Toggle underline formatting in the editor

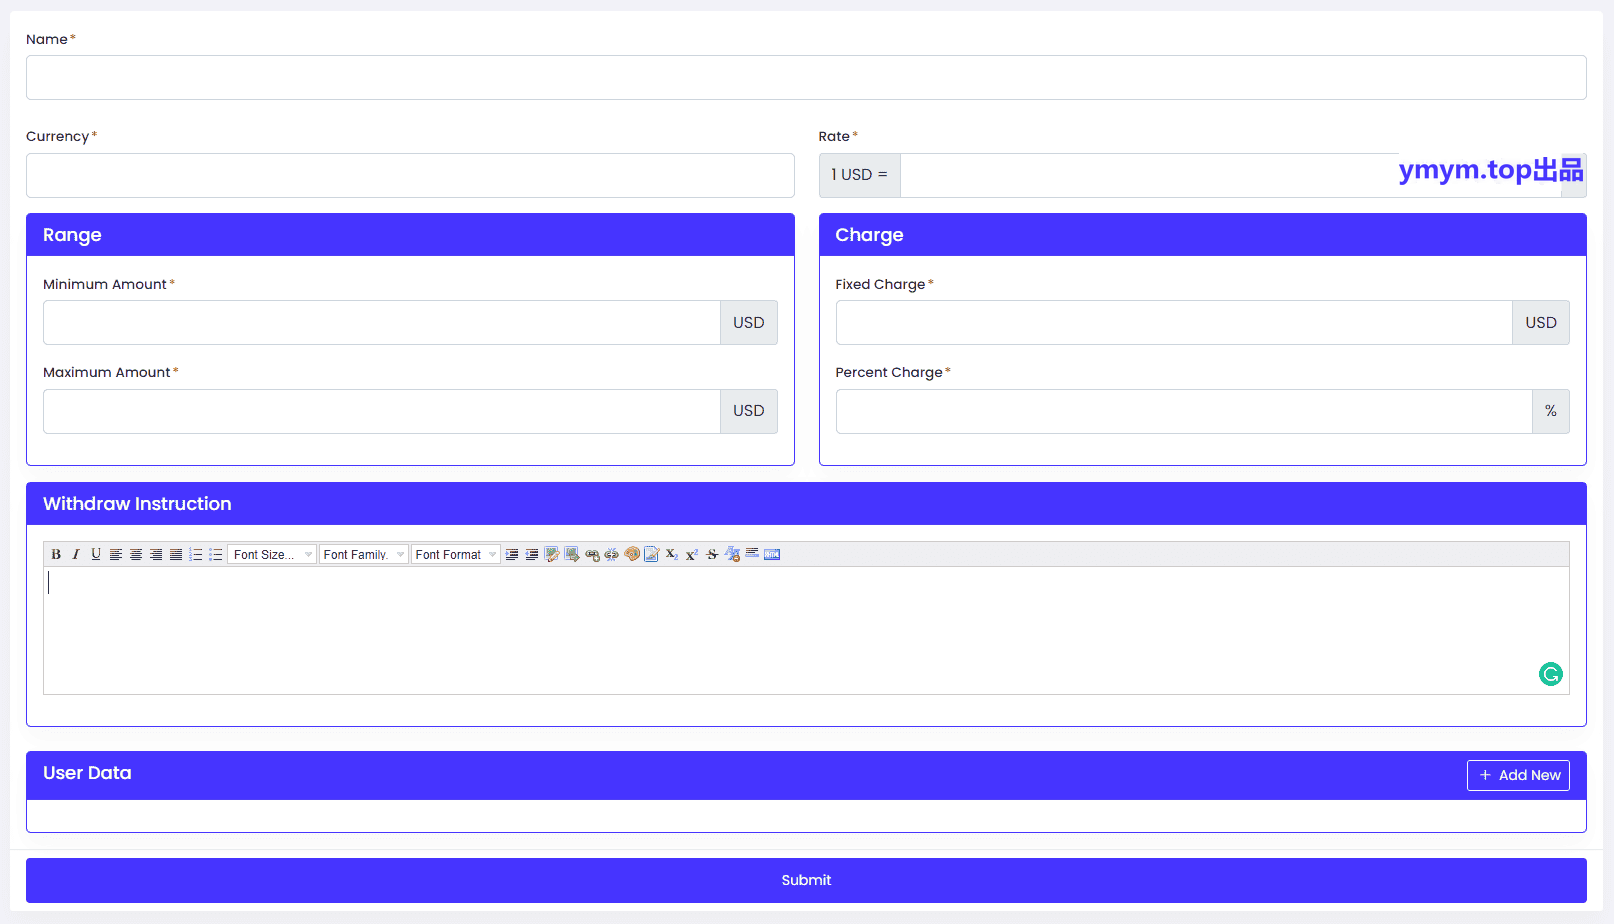[x=96, y=554]
